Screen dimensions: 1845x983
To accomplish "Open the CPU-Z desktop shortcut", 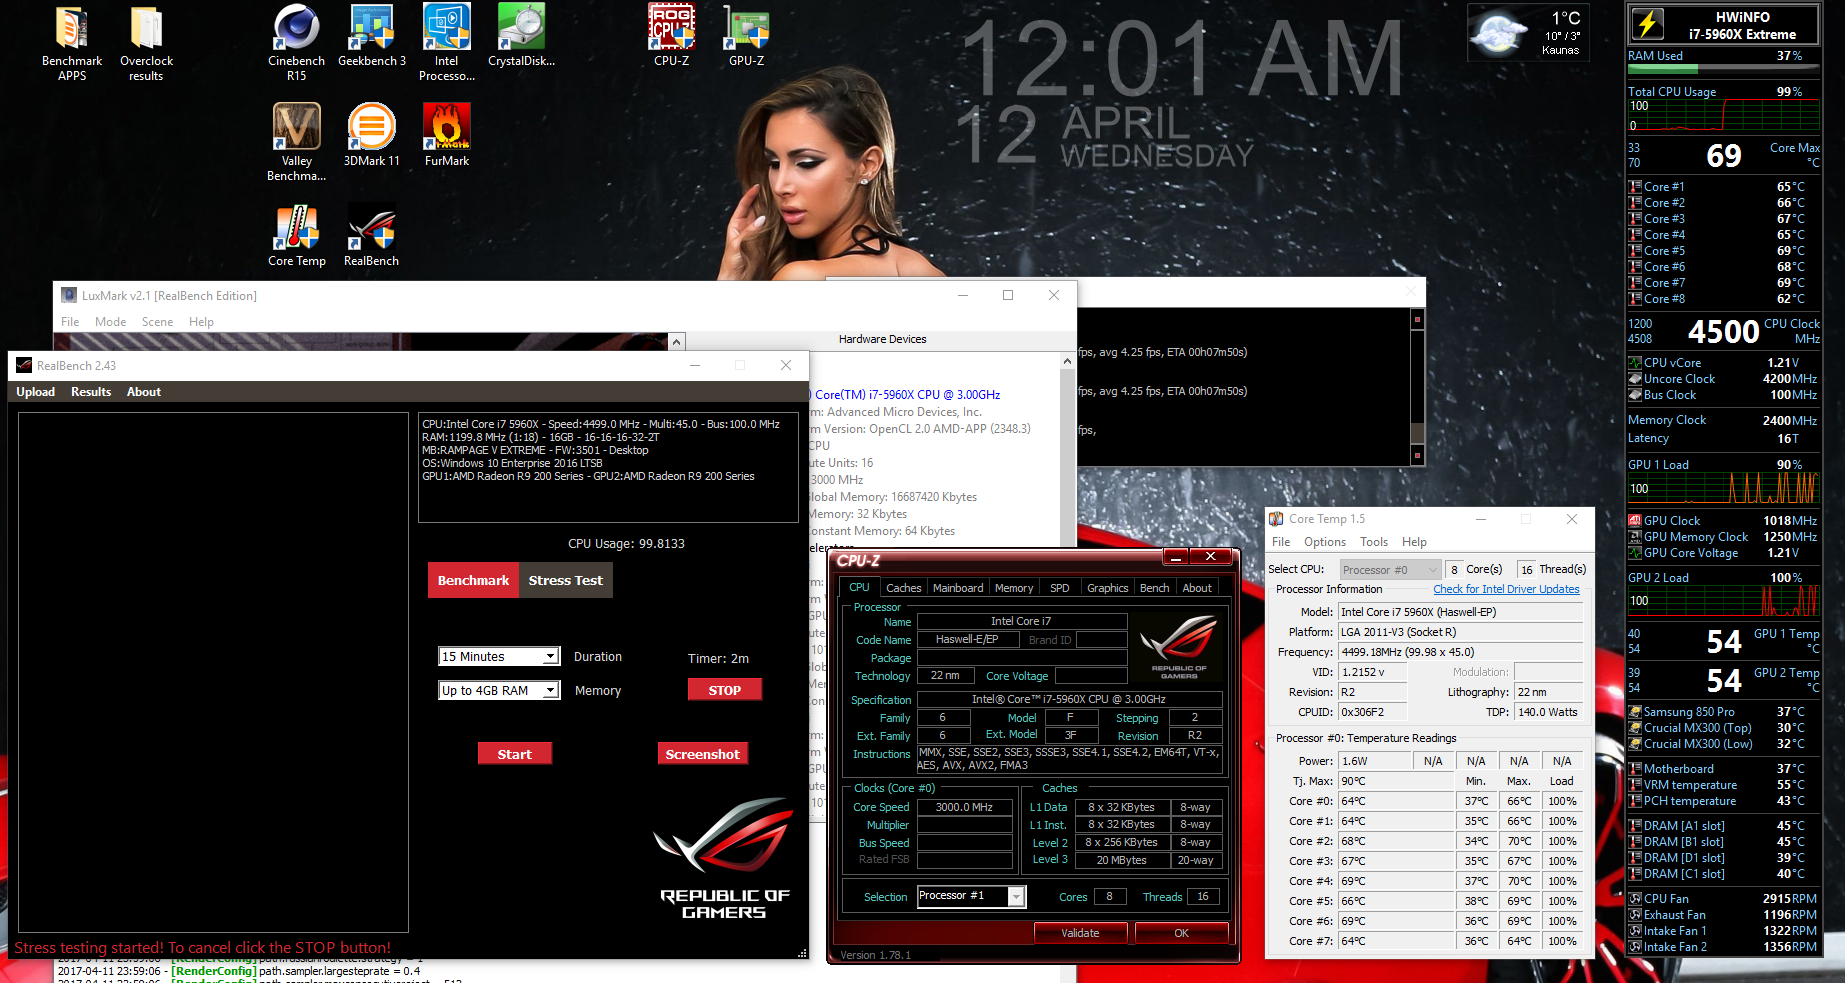I will point(672,36).
